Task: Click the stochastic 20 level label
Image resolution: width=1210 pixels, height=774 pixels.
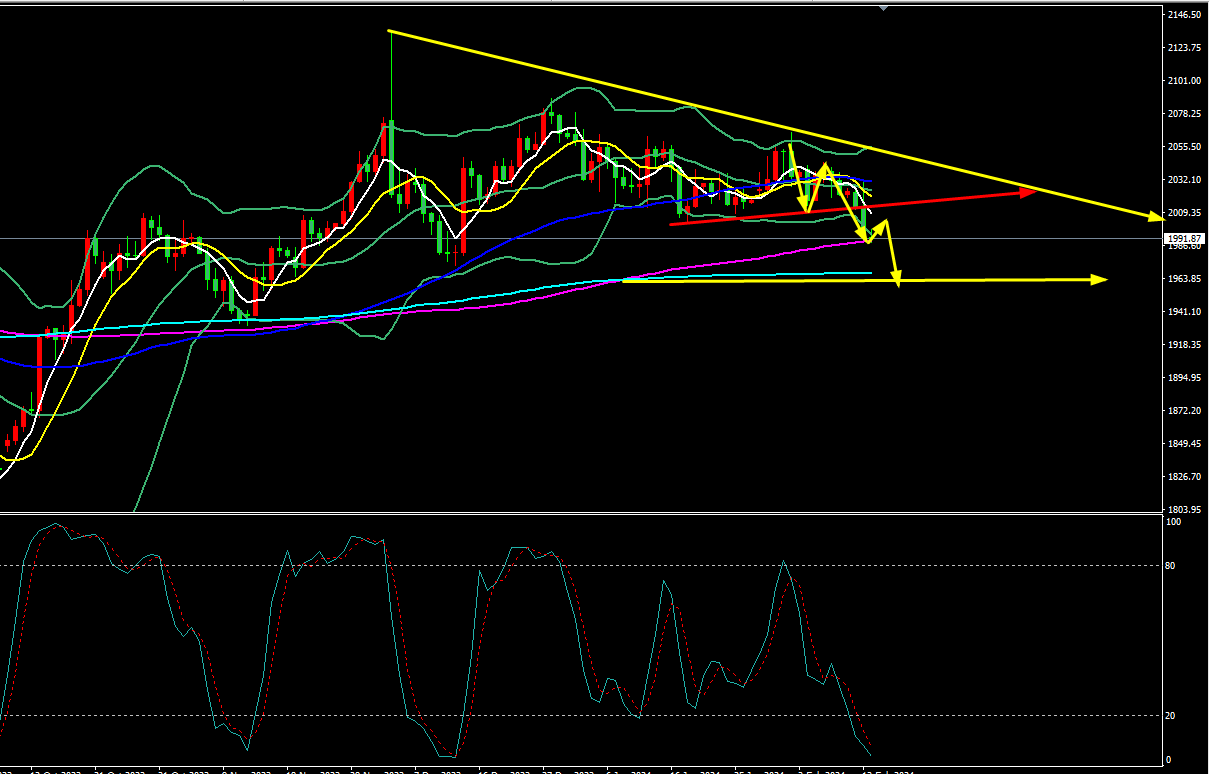Action: click(1173, 716)
